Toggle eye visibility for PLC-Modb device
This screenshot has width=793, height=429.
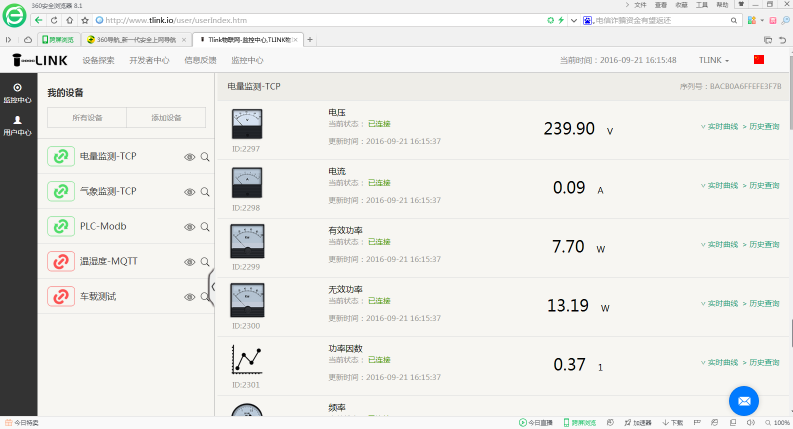[189, 227]
